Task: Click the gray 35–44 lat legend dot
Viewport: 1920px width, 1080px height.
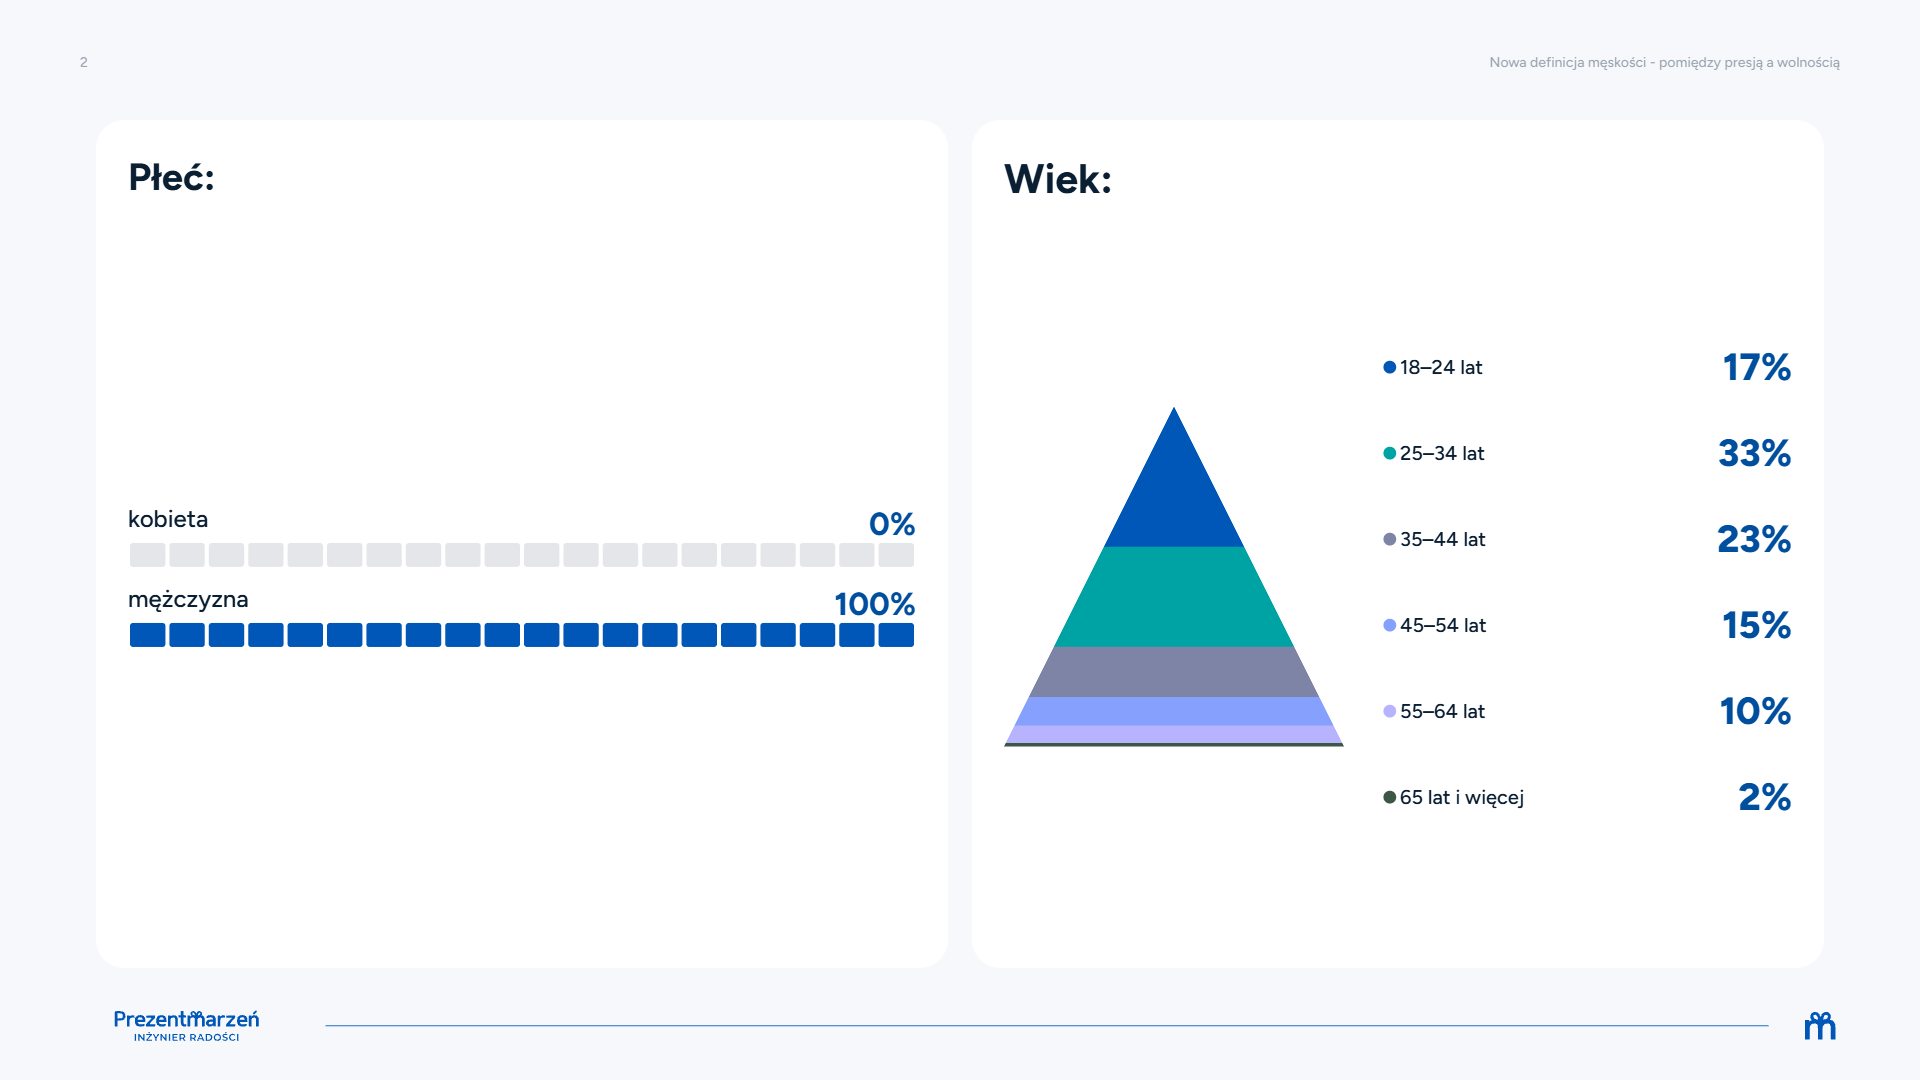Action: click(x=1389, y=539)
